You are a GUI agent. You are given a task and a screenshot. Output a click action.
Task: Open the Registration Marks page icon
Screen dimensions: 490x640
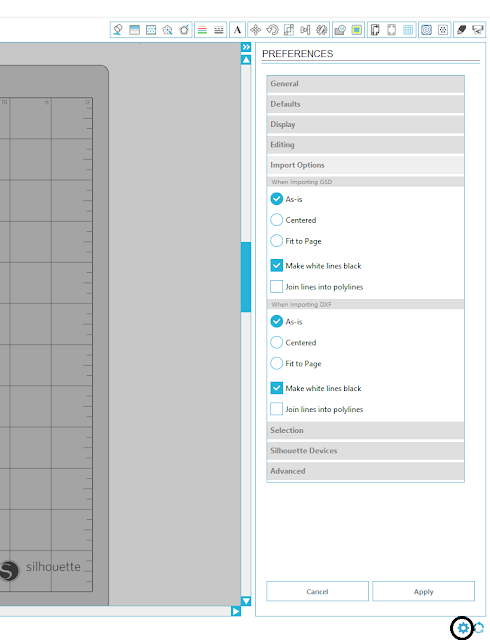391,30
